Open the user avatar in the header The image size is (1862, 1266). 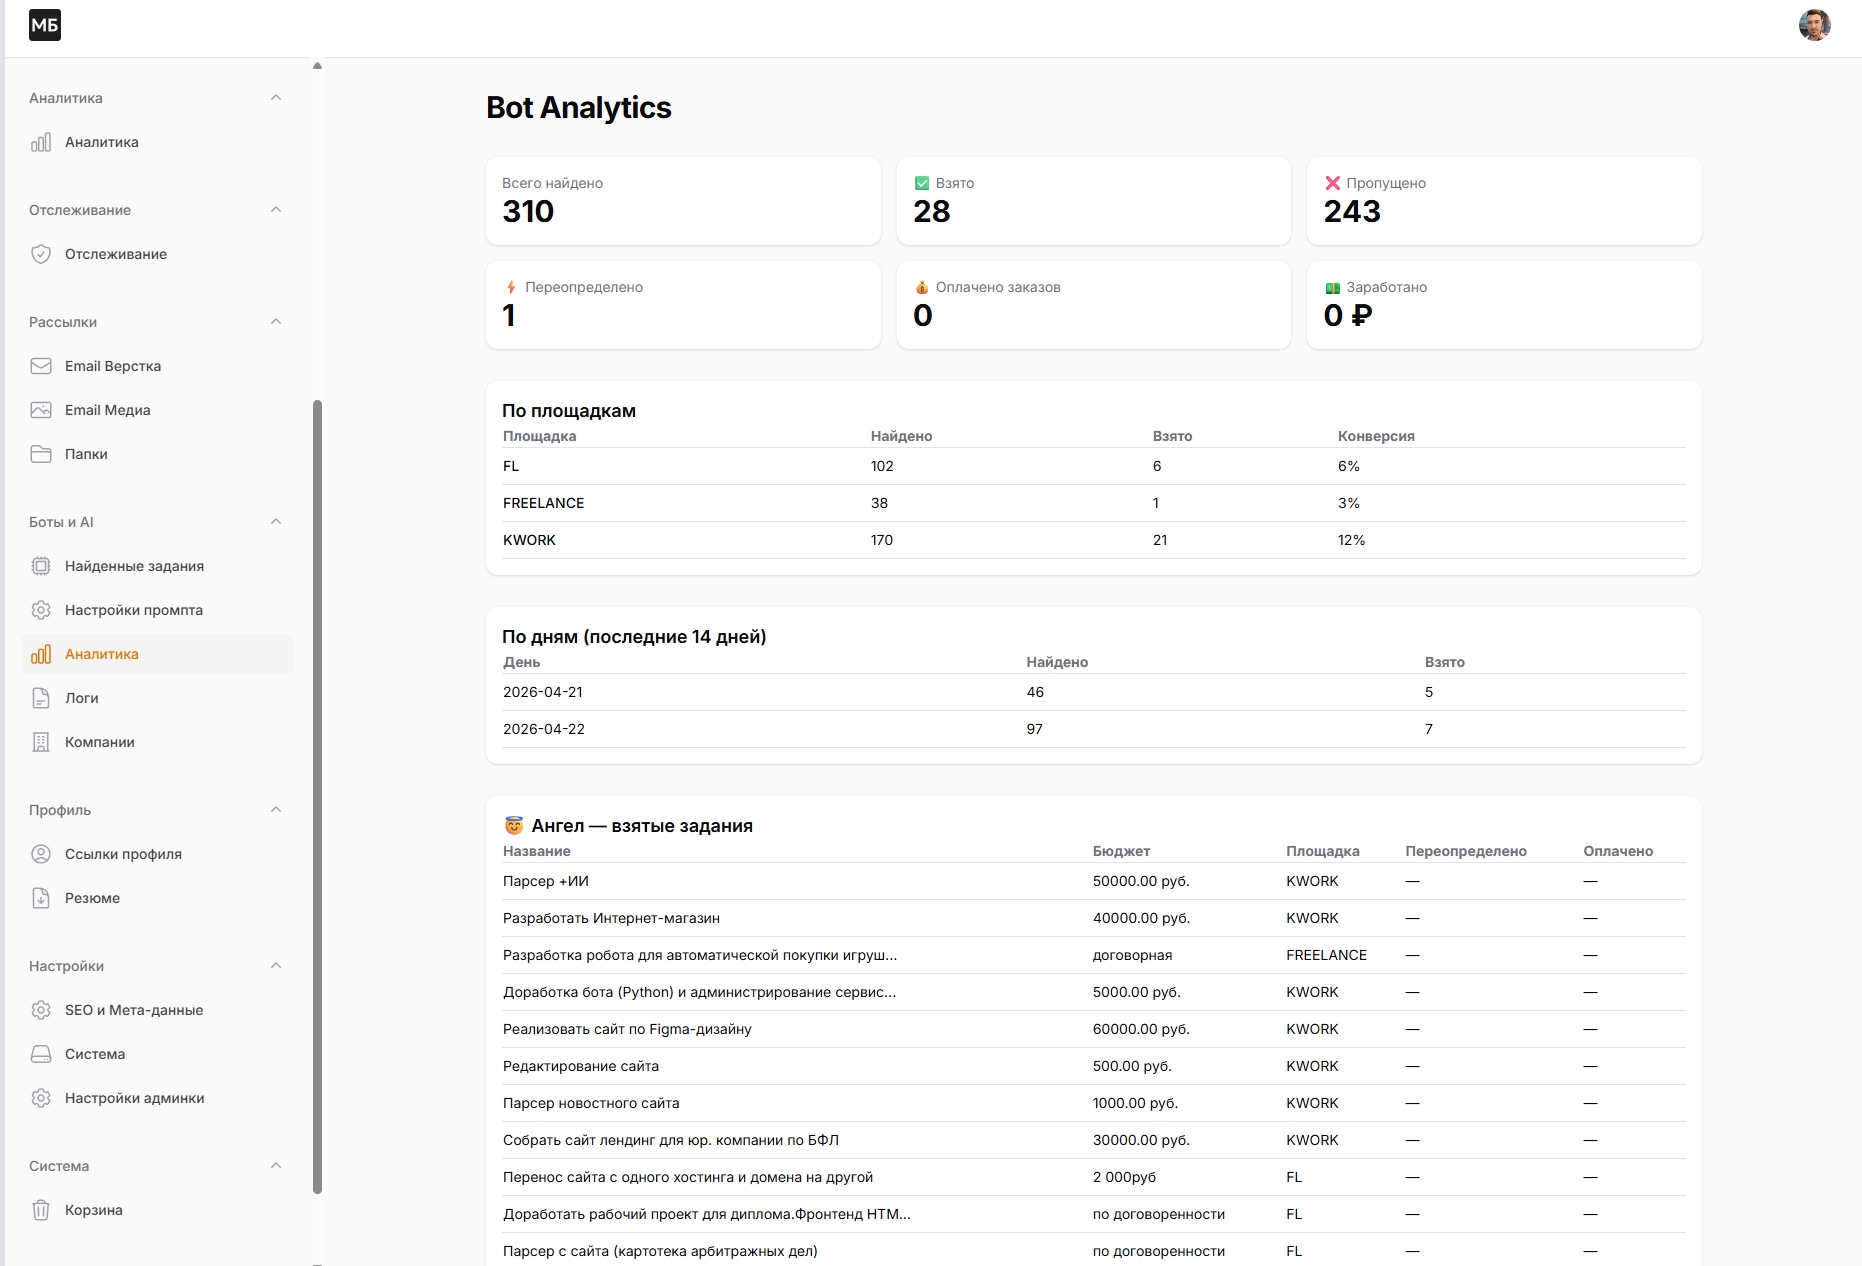pyautogui.click(x=1814, y=25)
